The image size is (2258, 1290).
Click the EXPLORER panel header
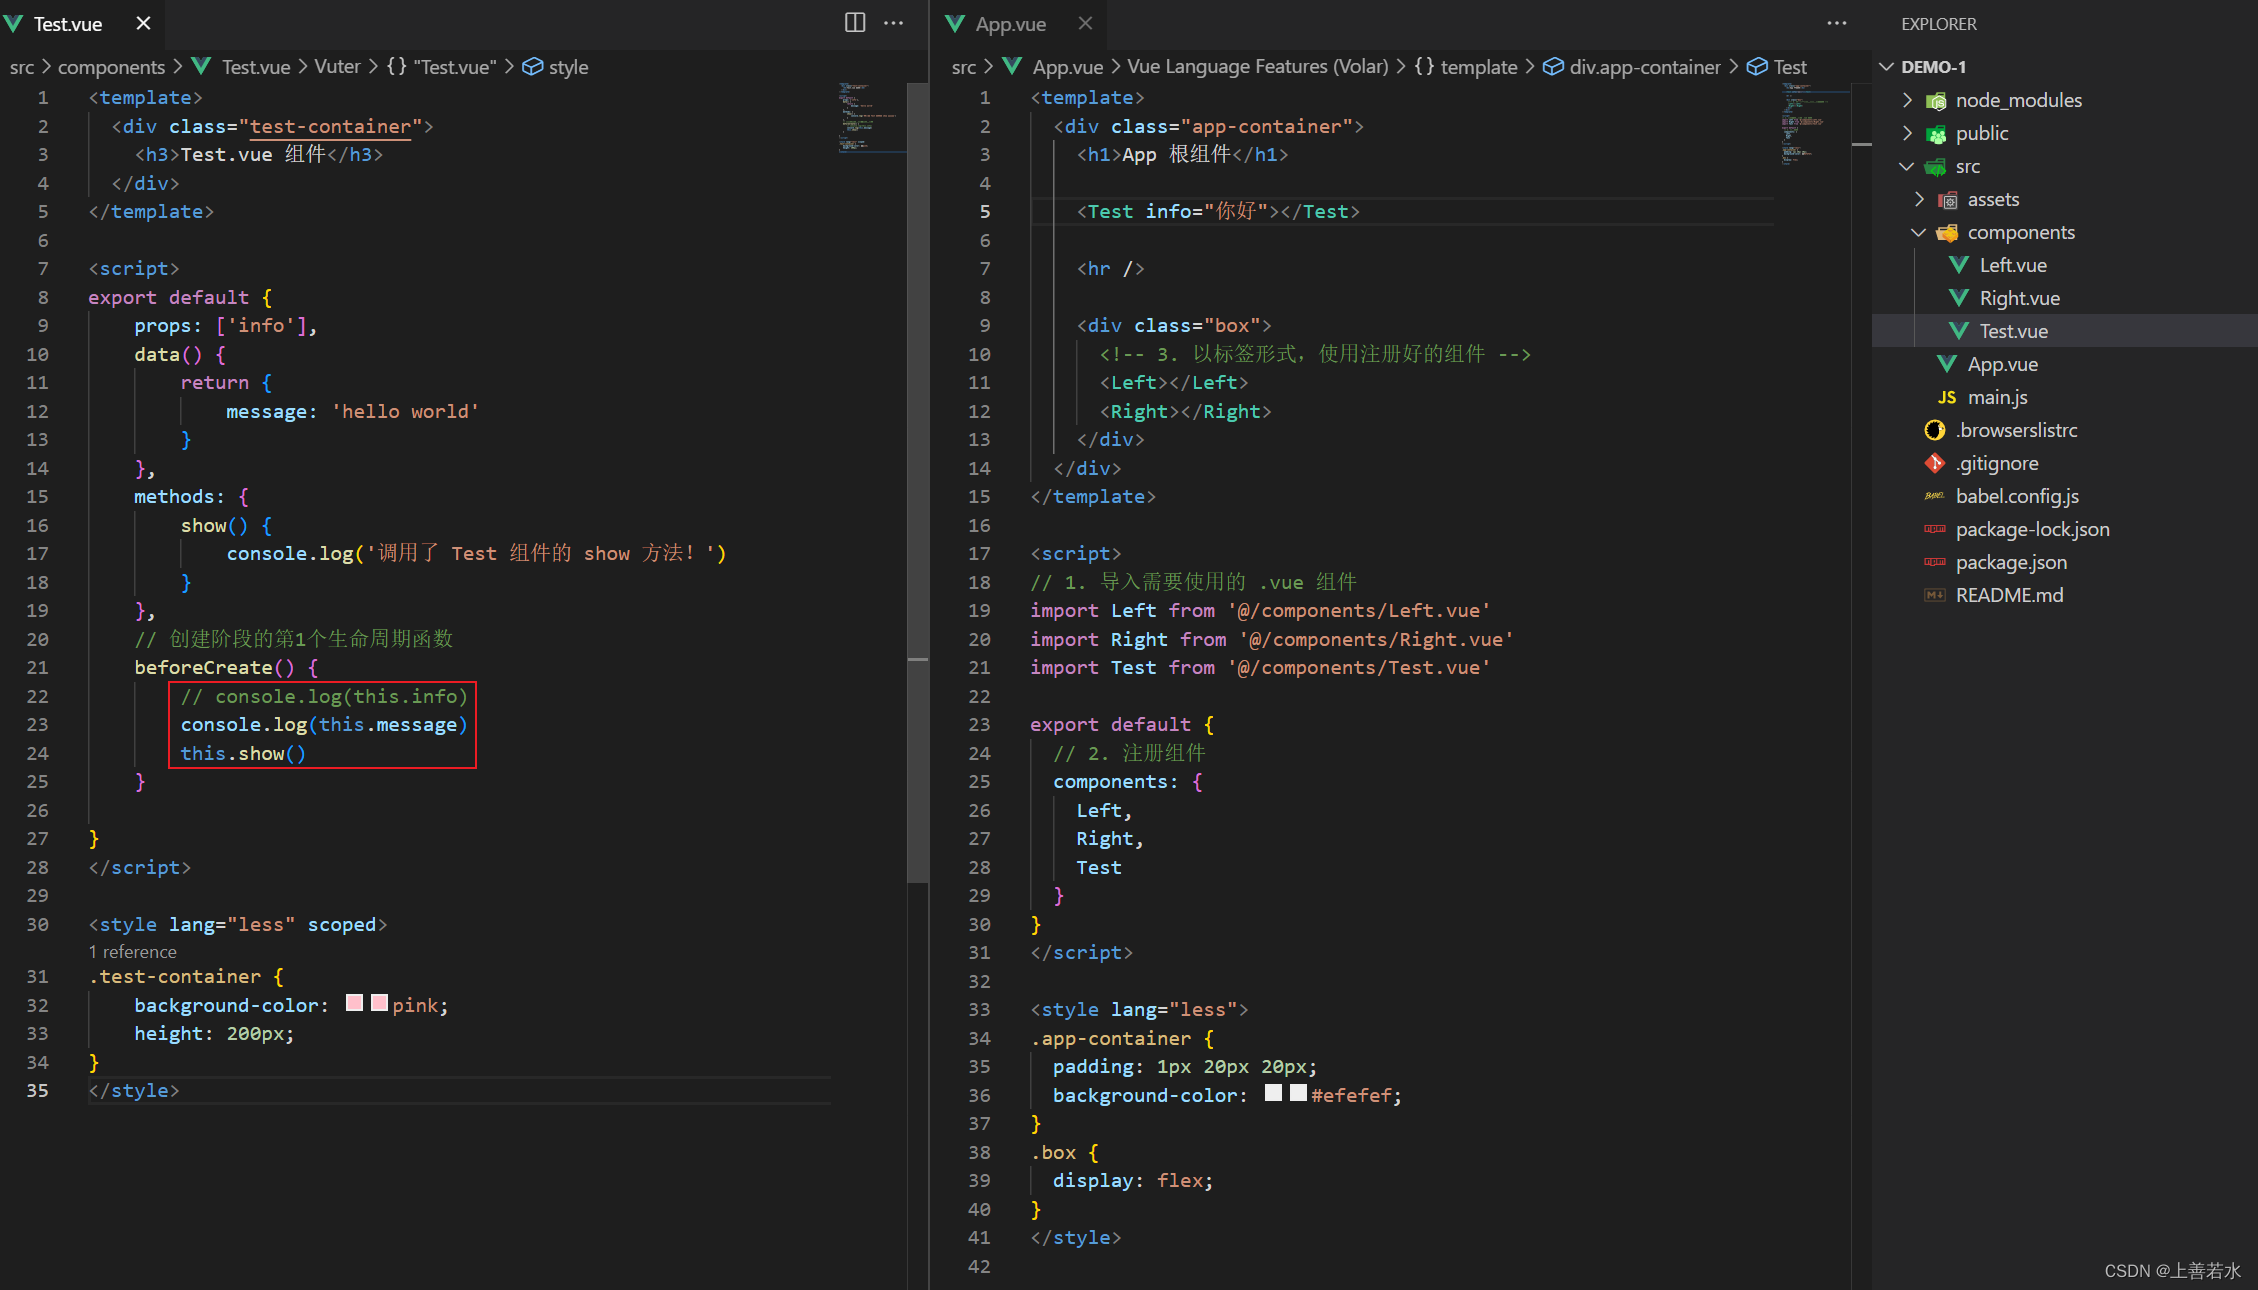click(x=1938, y=24)
